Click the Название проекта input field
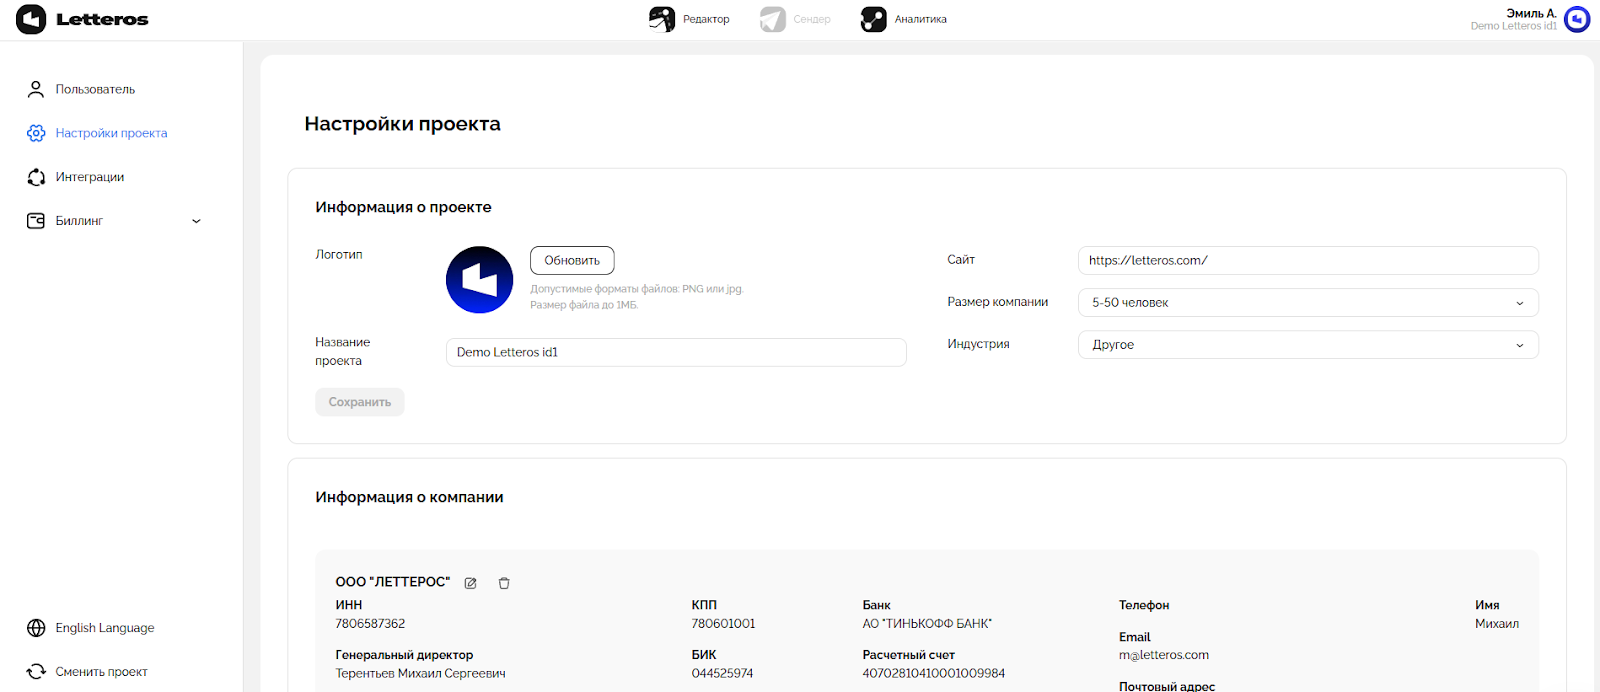The width and height of the screenshot is (1600, 692). click(675, 352)
